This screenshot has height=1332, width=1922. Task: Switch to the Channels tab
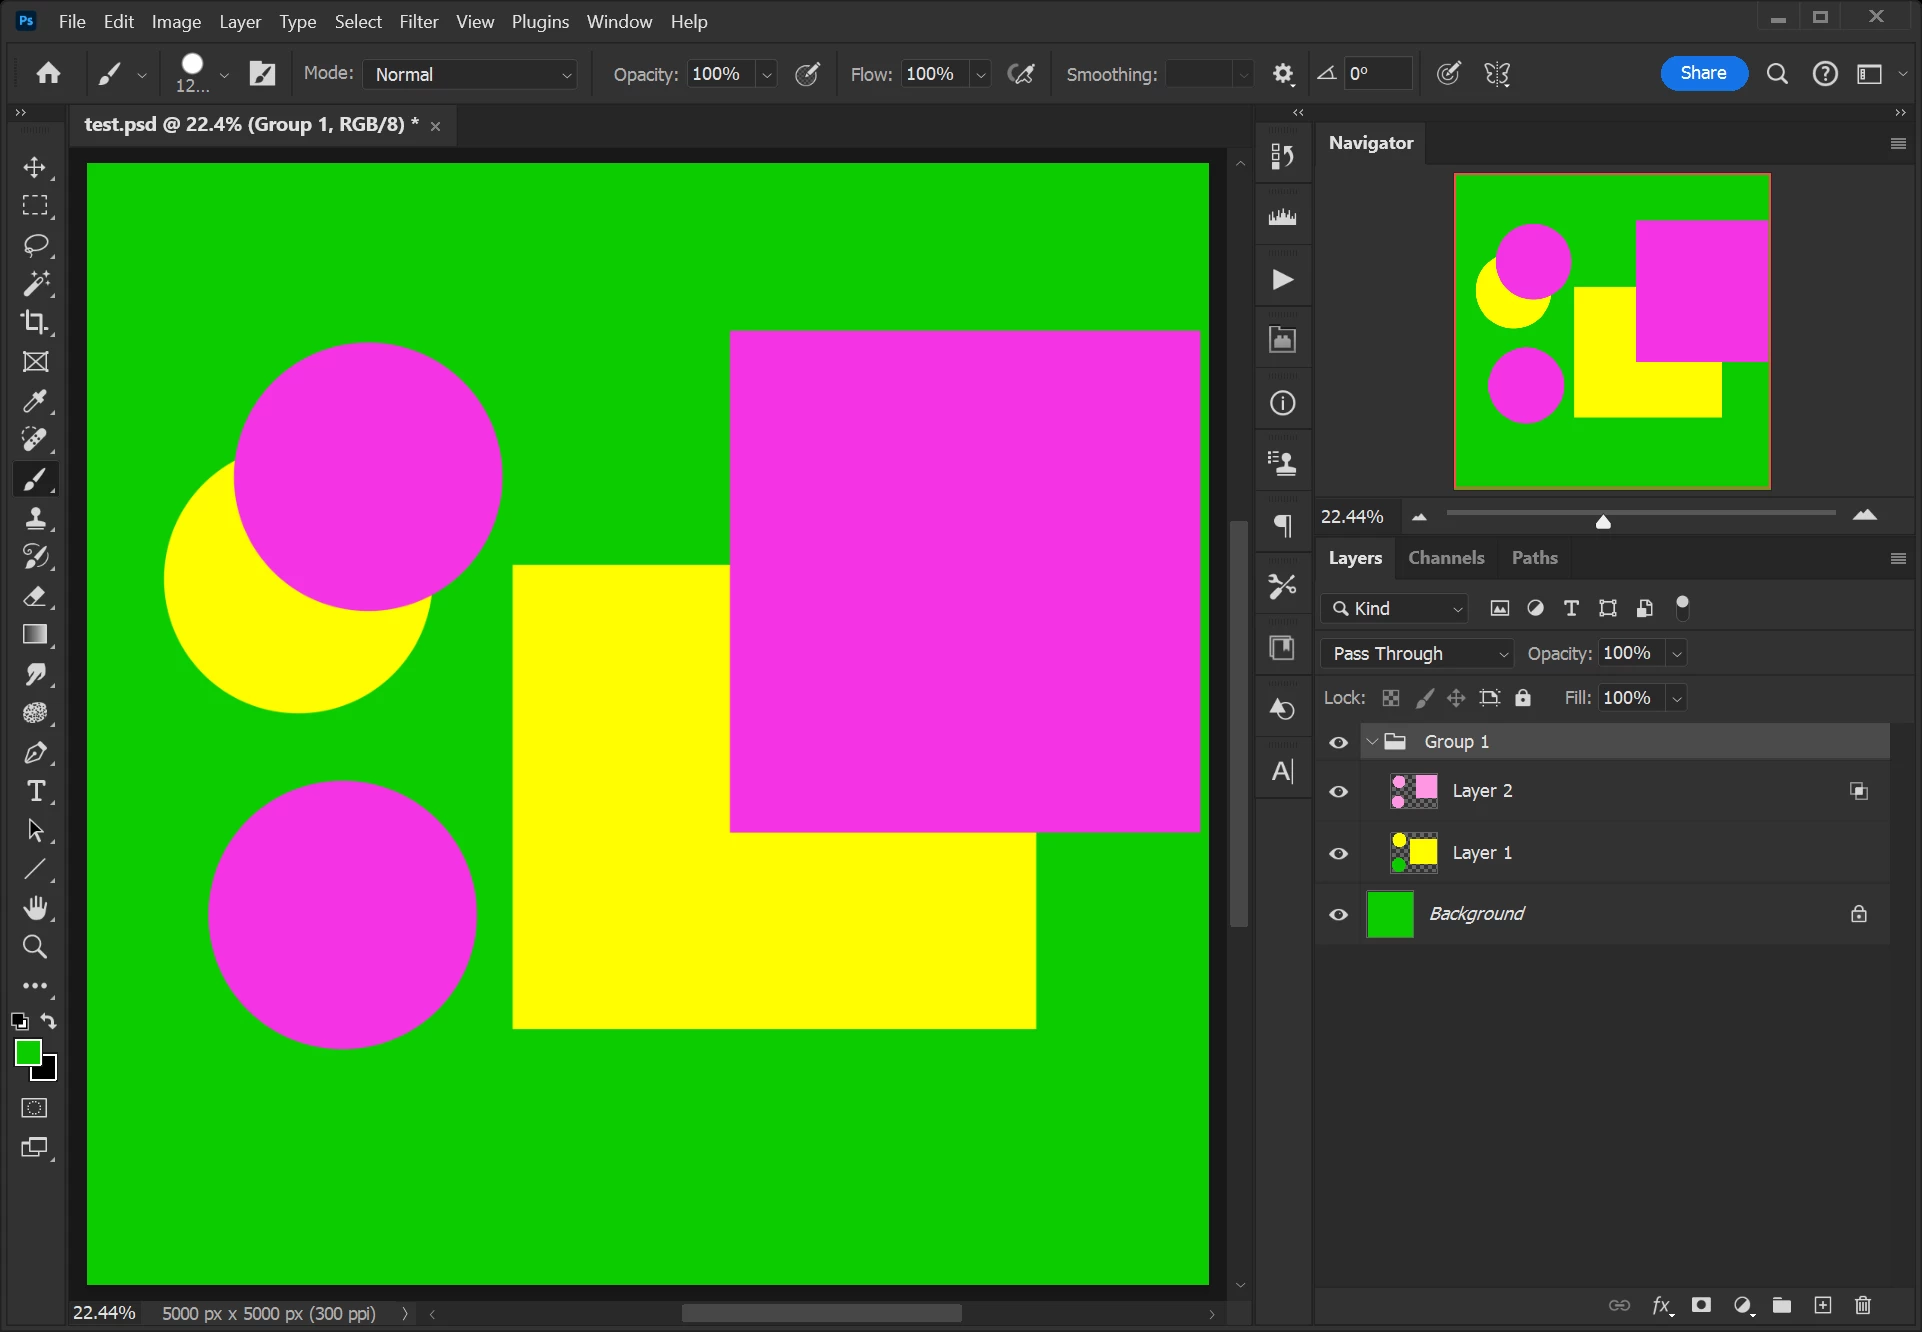pos(1446,558)
